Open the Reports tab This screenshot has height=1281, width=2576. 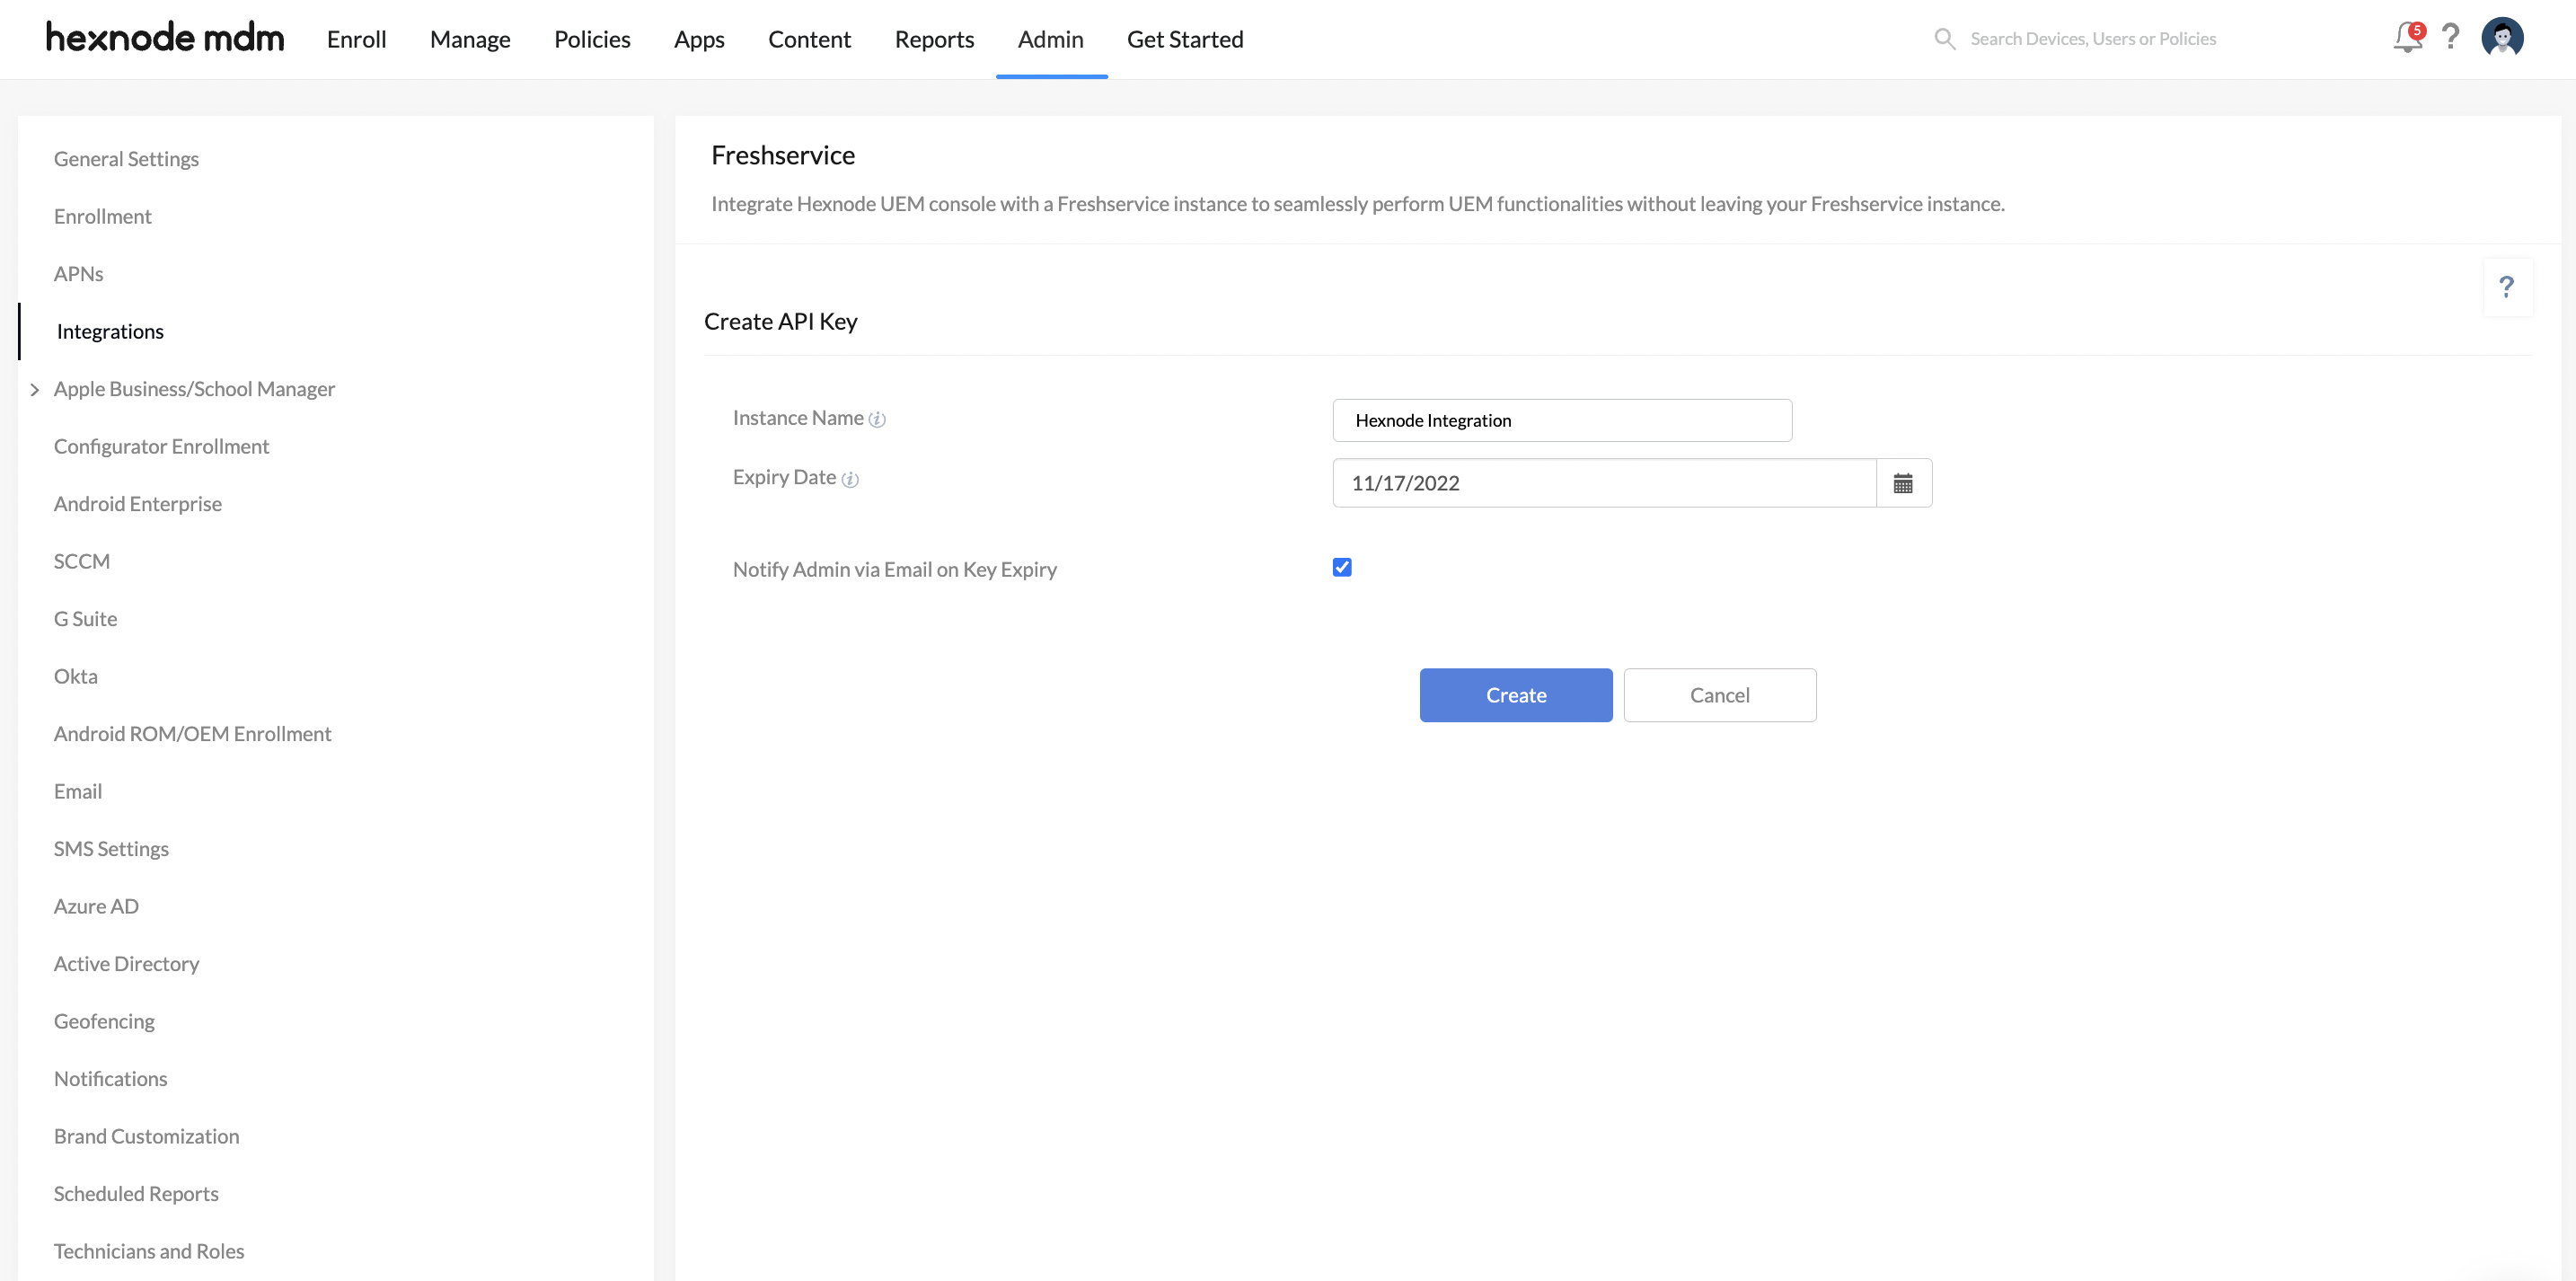pos(934,39)
